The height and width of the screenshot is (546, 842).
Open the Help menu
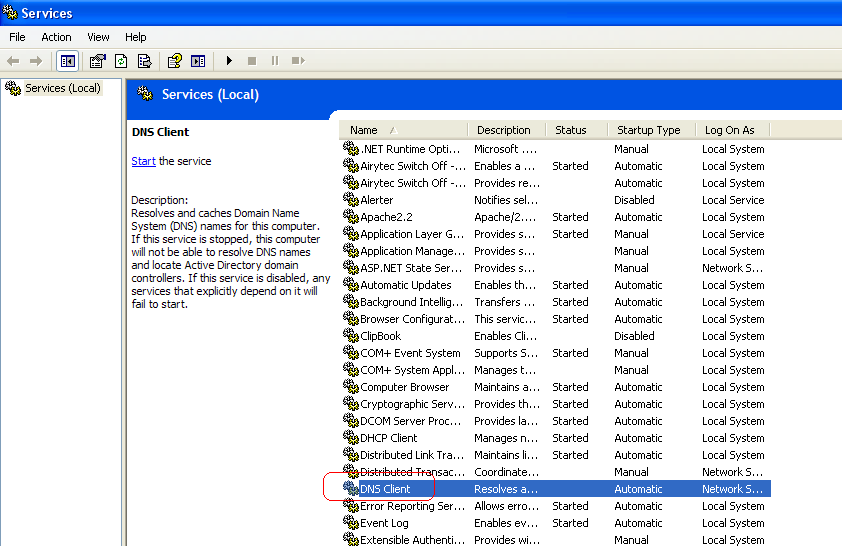pyautogui.click(x=135, y=37)
